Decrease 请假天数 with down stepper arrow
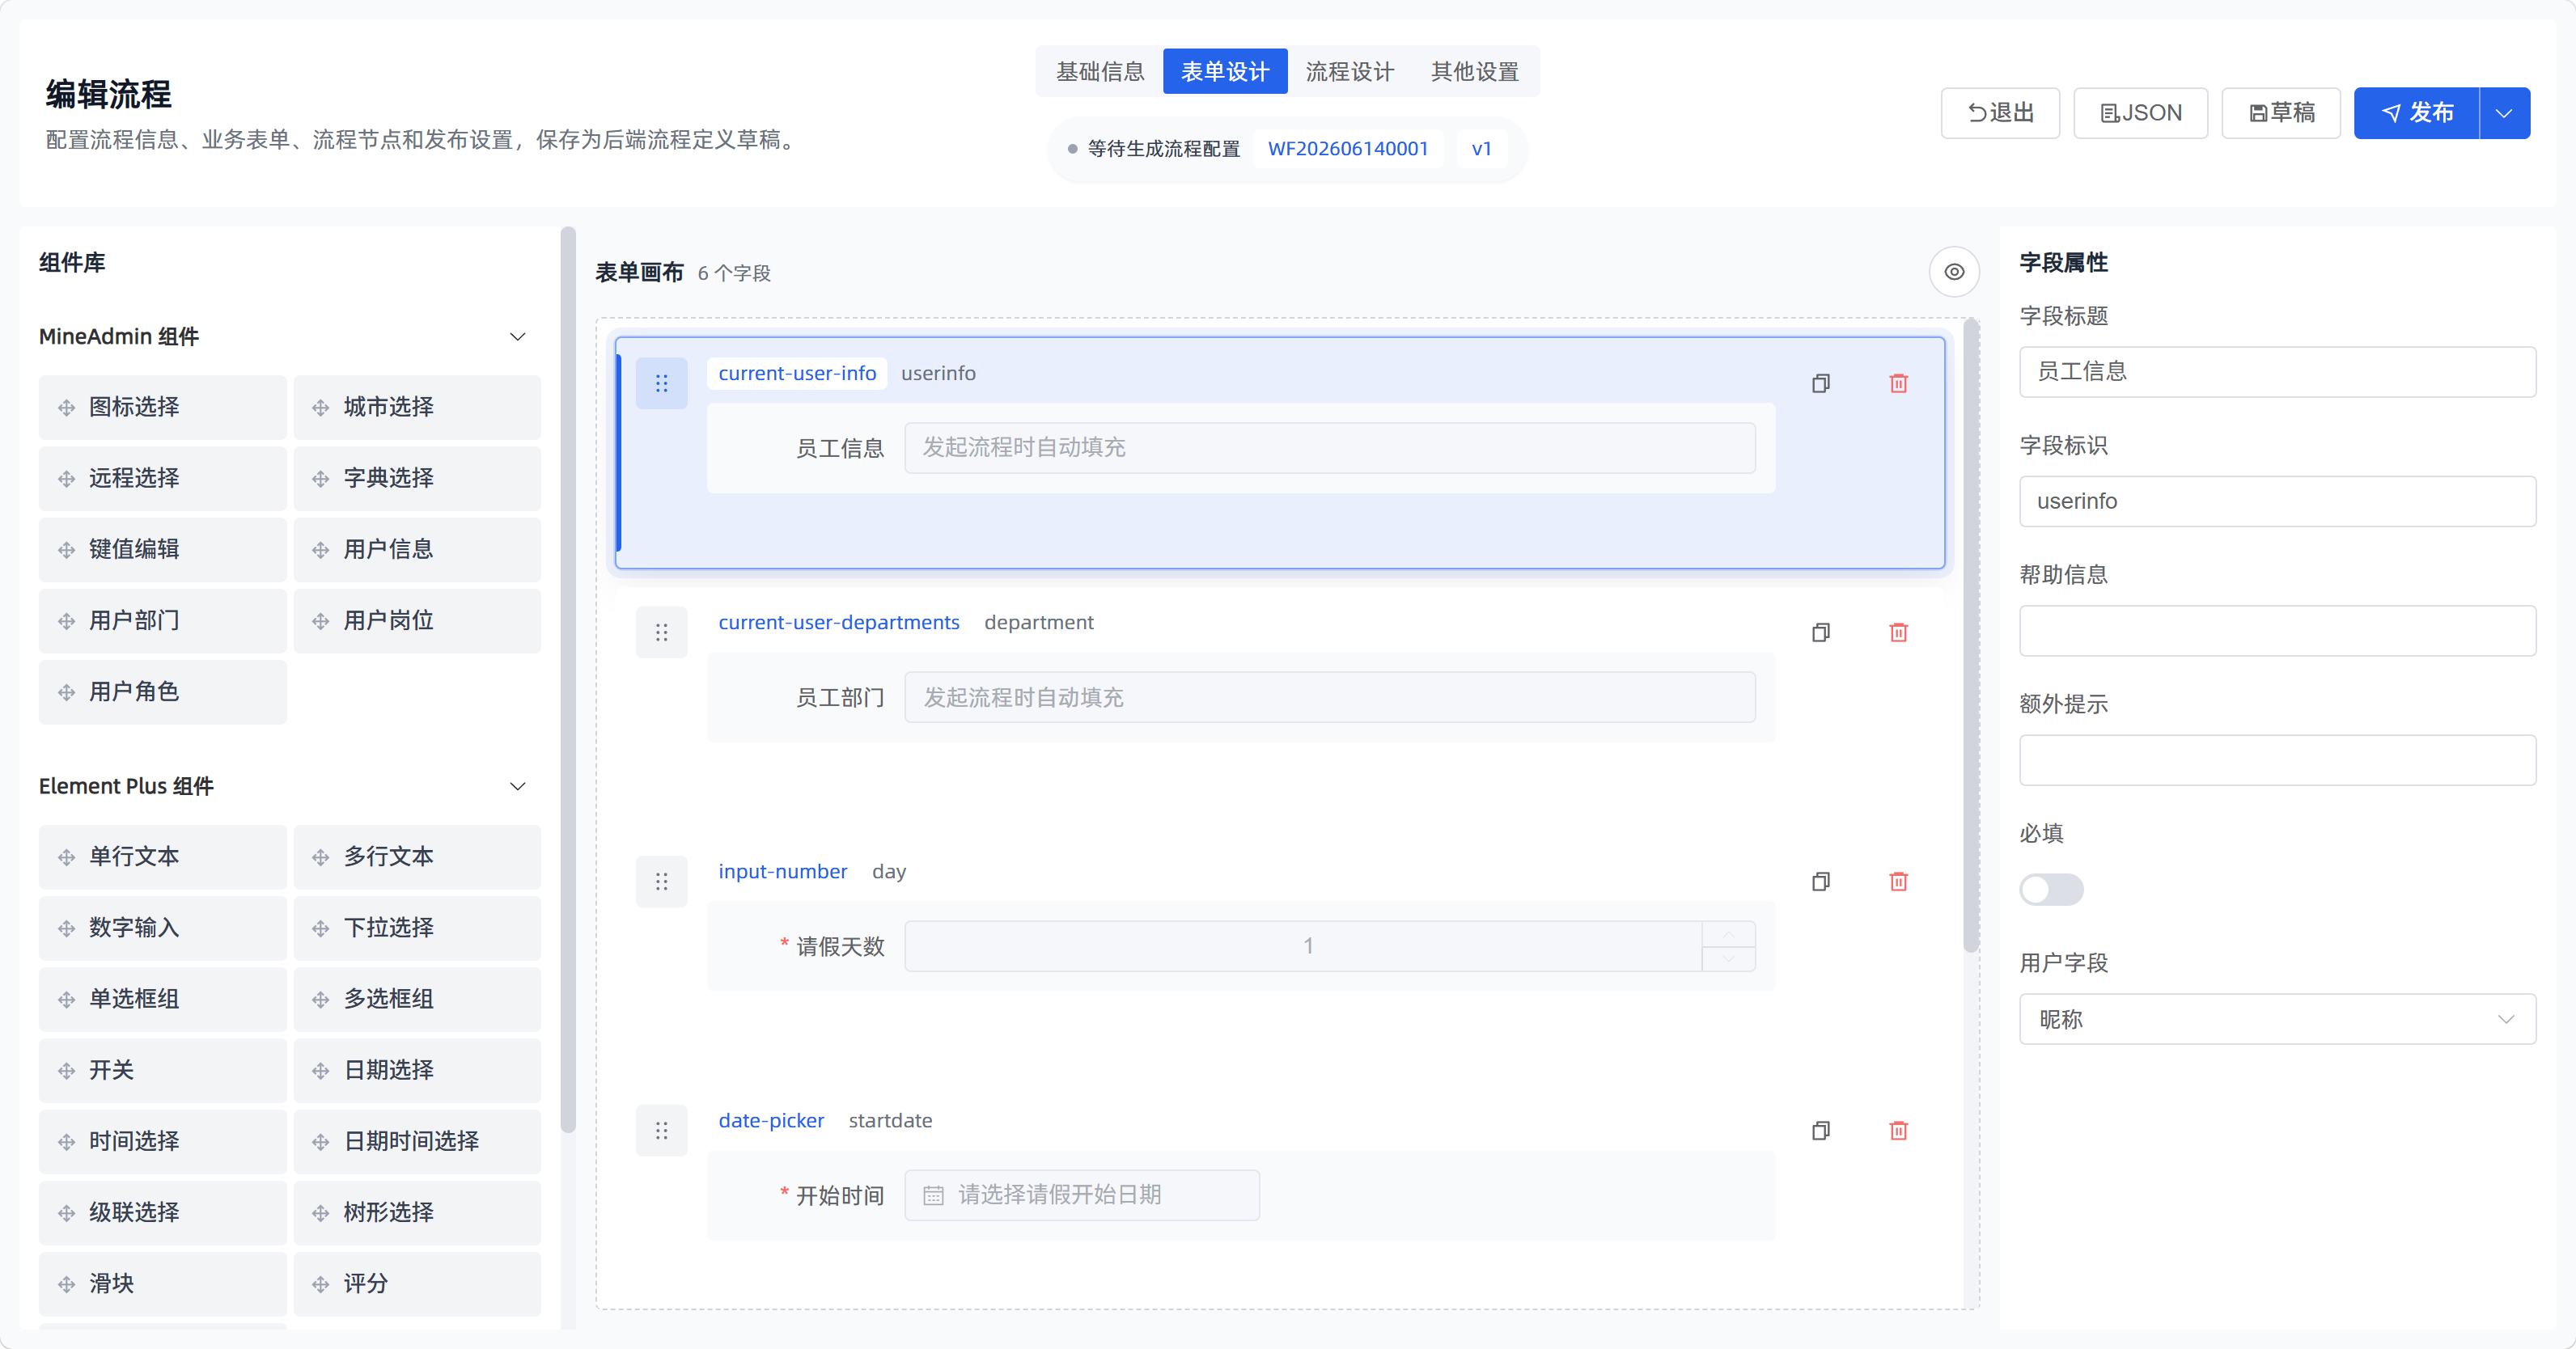2576x1349 pixels. [1728, 958]
